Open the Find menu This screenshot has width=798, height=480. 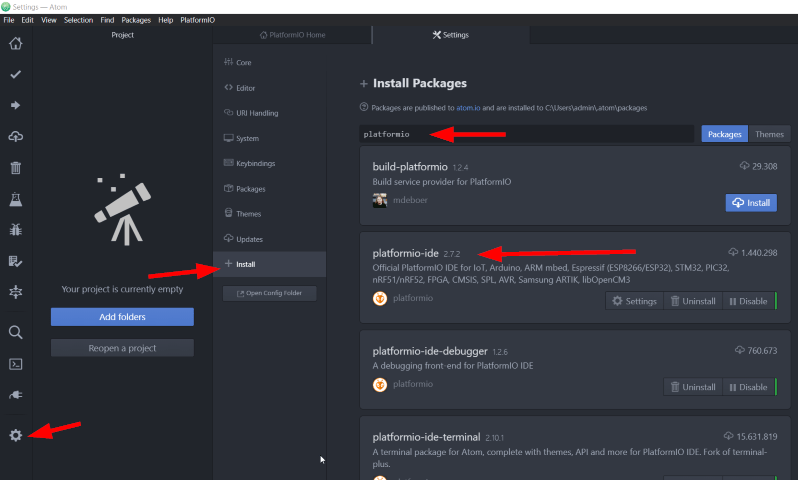click(x=107, y=20)
